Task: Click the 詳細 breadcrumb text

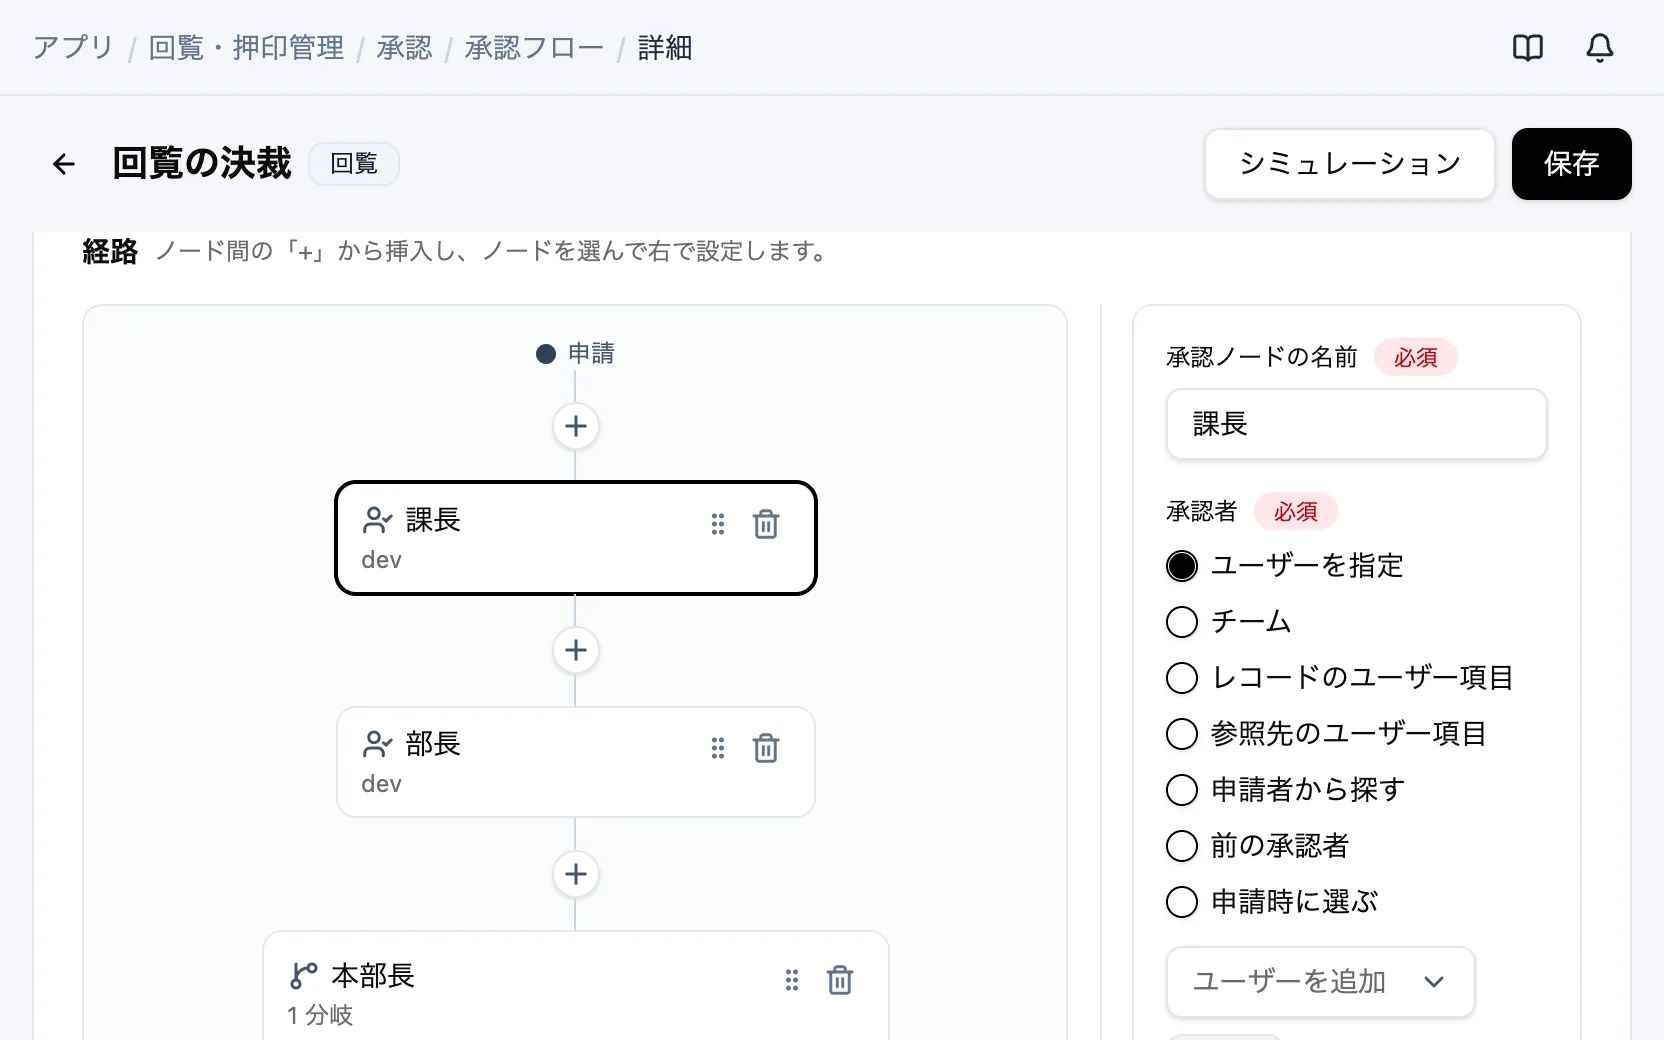Action: 665,48
